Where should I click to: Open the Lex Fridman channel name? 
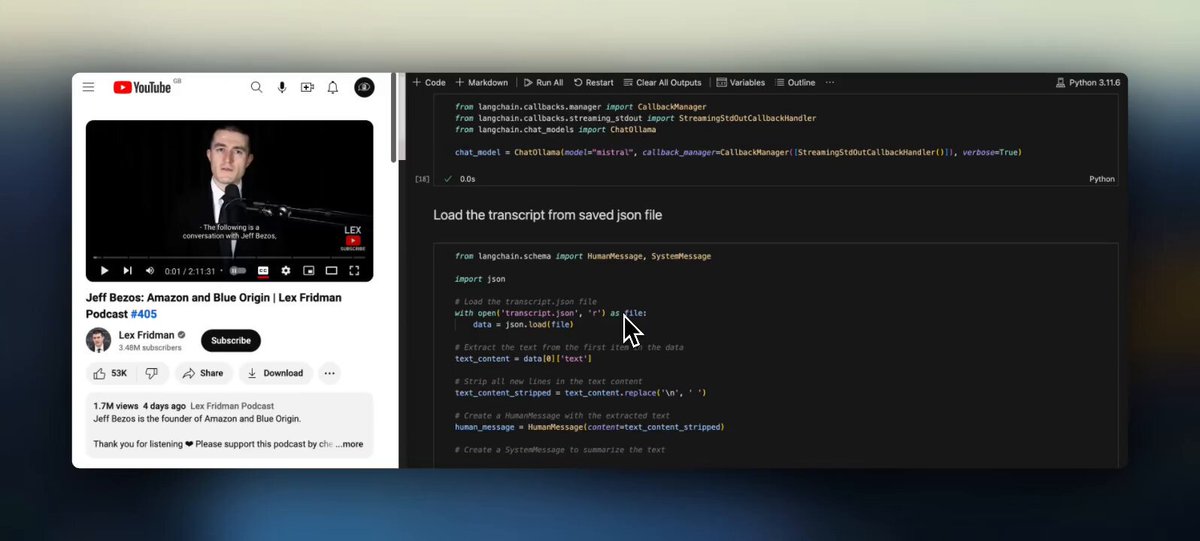click(146, 335)
